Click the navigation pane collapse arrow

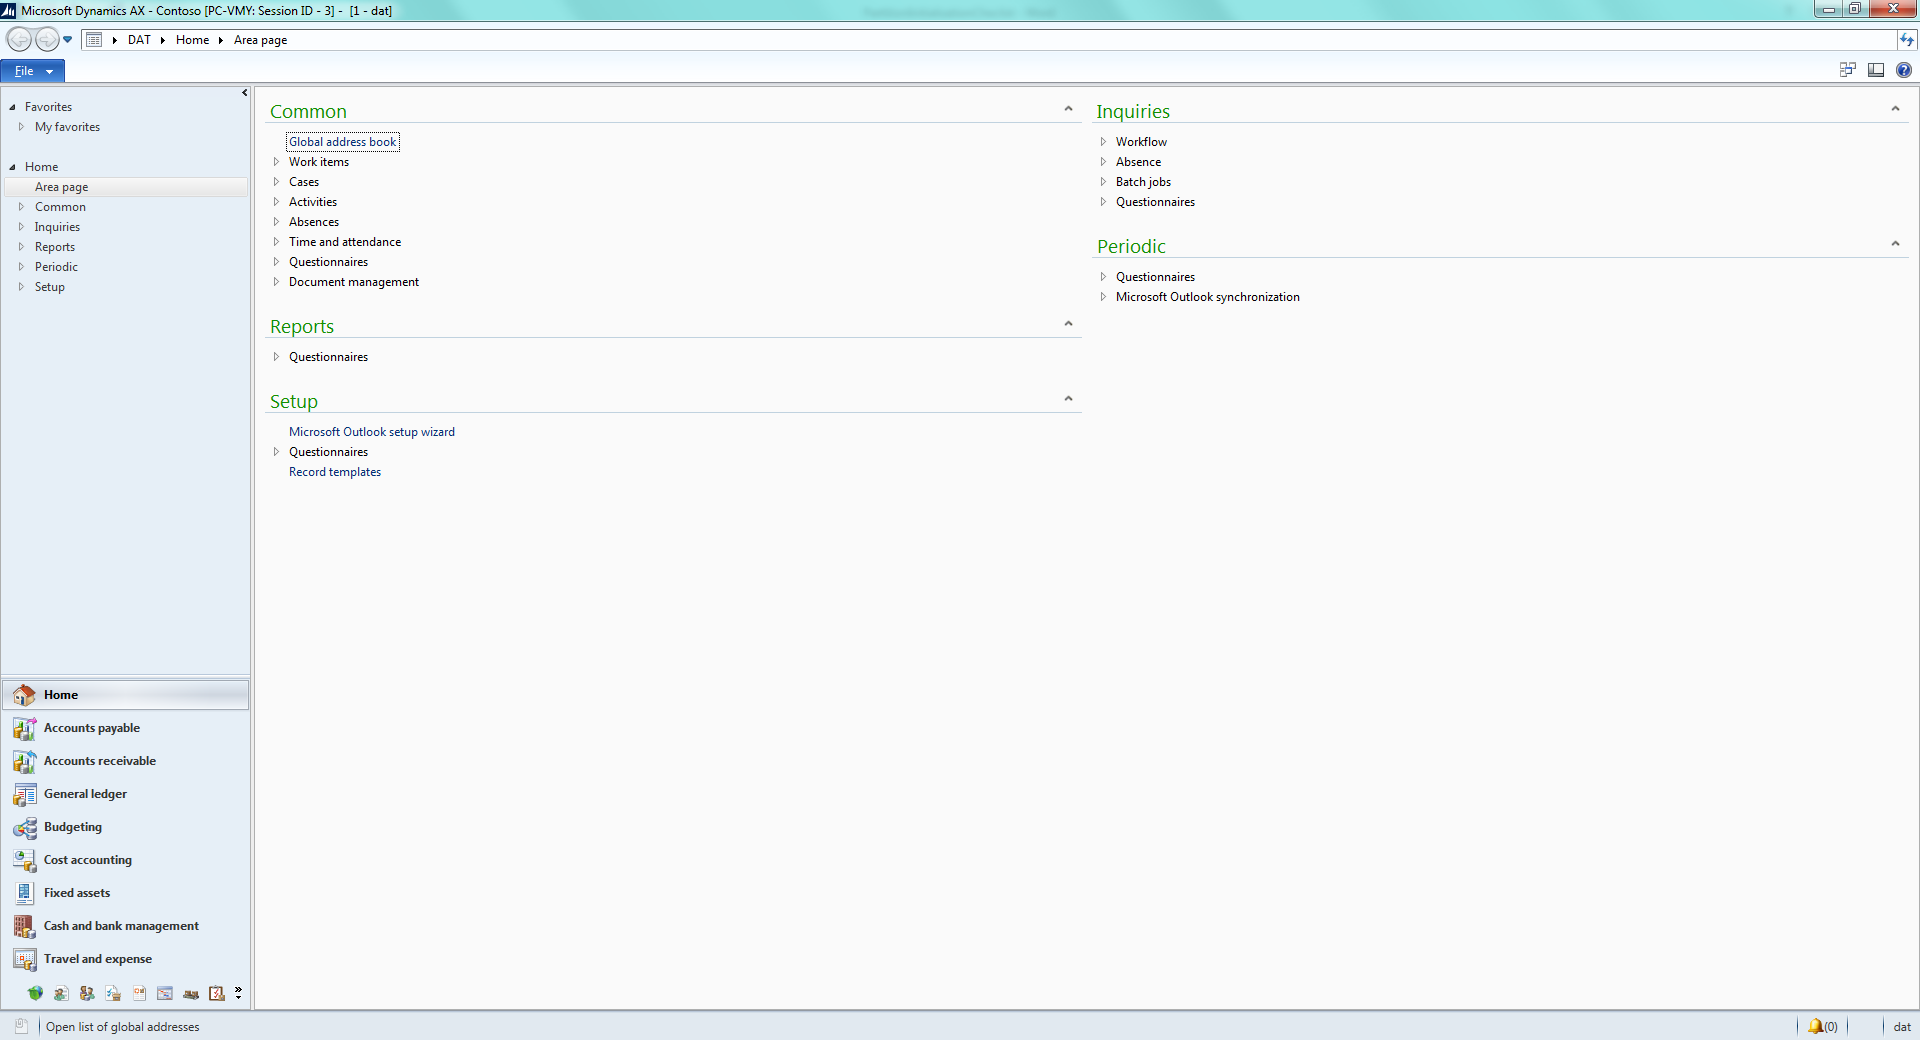coord(244,93)
